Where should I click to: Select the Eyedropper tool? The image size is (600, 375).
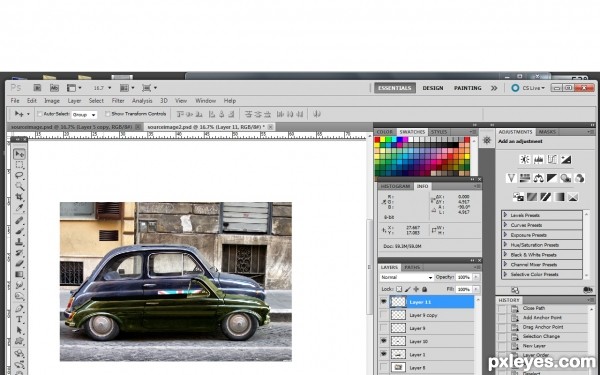coord(19,208)
